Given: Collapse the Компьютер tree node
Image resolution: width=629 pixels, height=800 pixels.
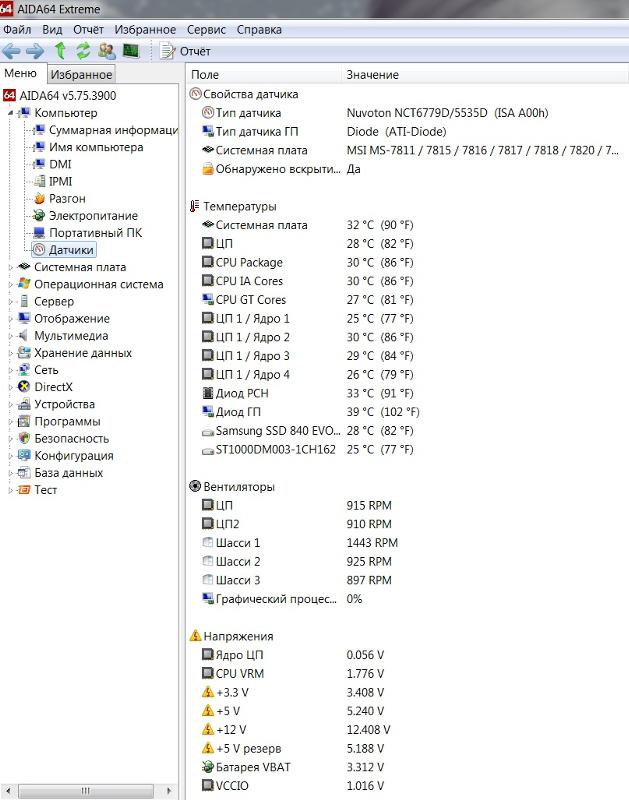Looking at the screenshot, I should tap(10, 113).
